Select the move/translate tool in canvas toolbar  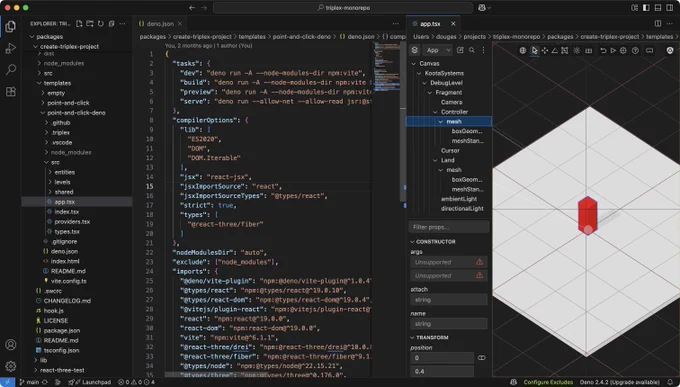point(545,51)
